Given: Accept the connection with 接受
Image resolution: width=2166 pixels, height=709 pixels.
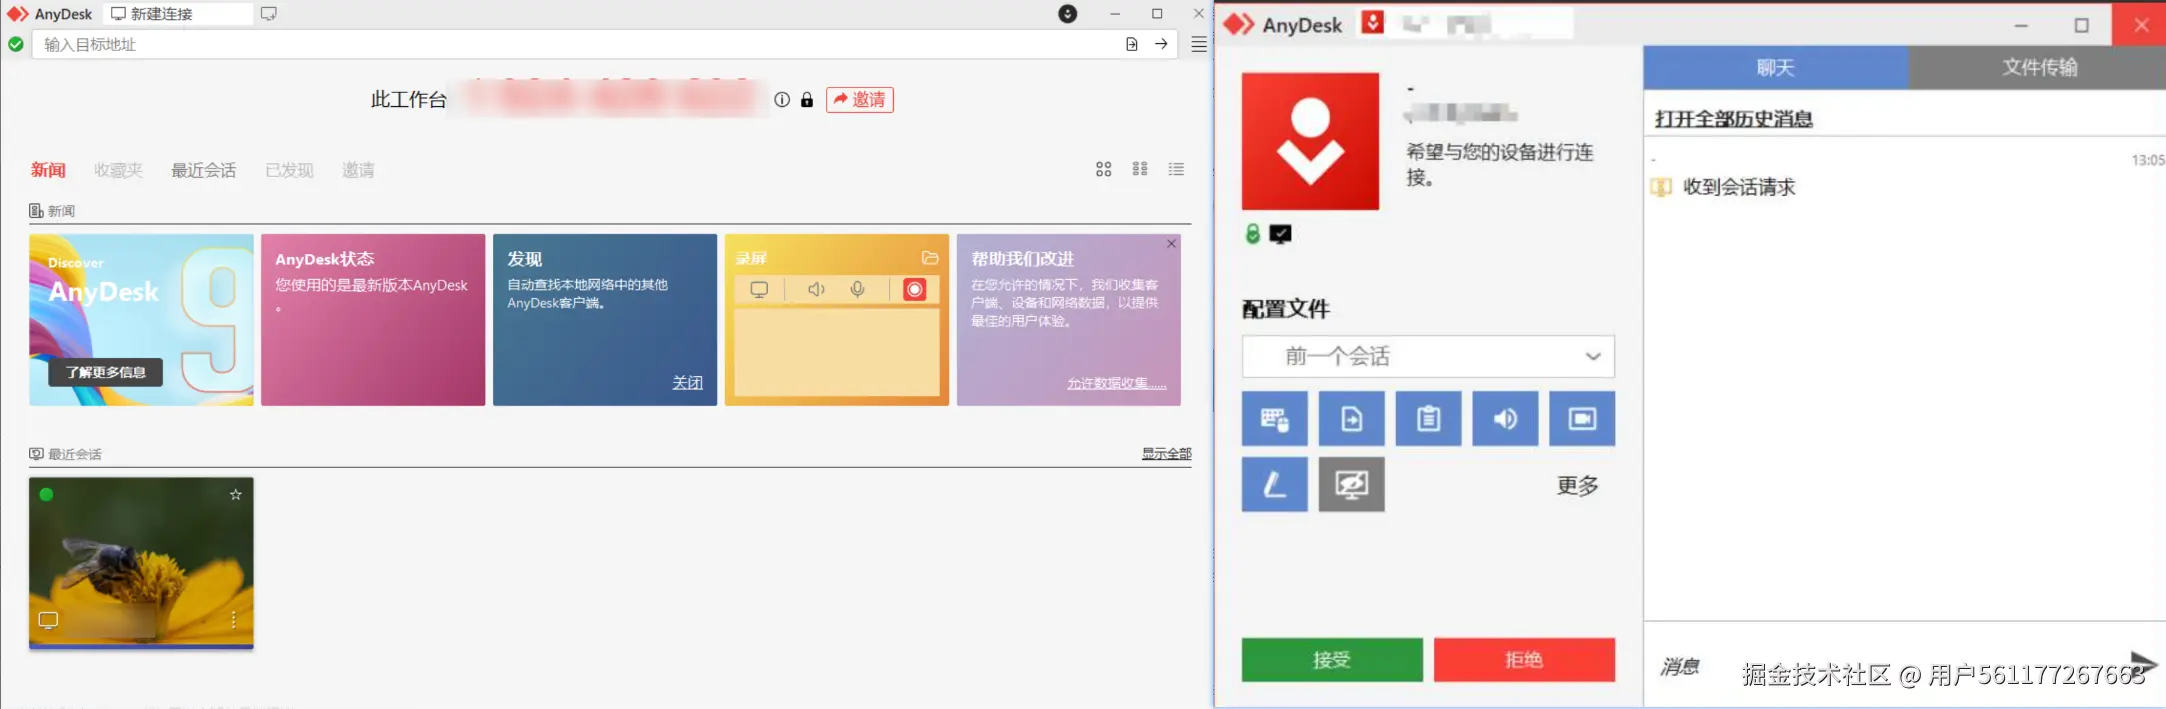Looking at the screenshot, I should [1332, 660].
